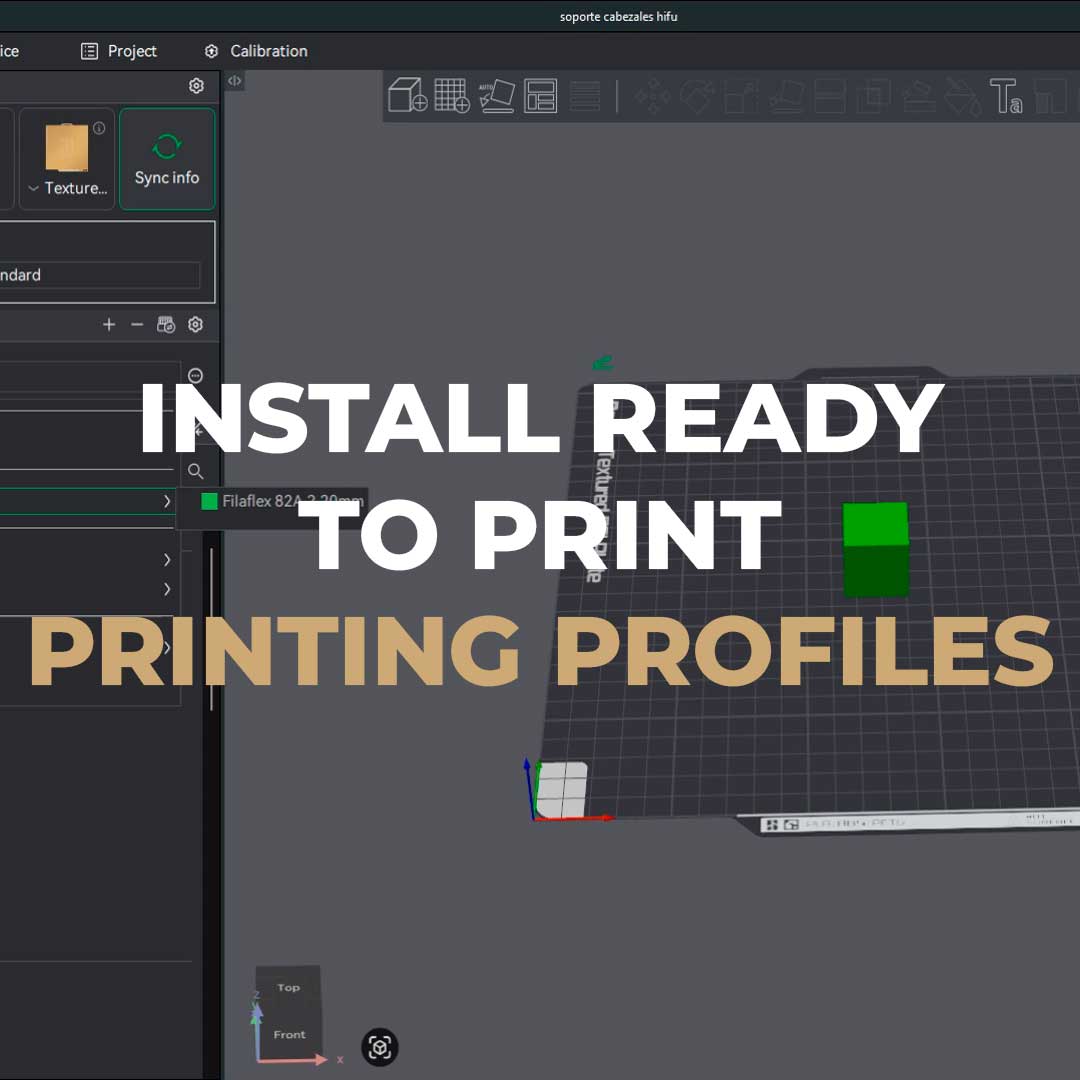1080x1080 pixels.
Task: Click the Arrange objects layout icon
Action: [540, 96]
